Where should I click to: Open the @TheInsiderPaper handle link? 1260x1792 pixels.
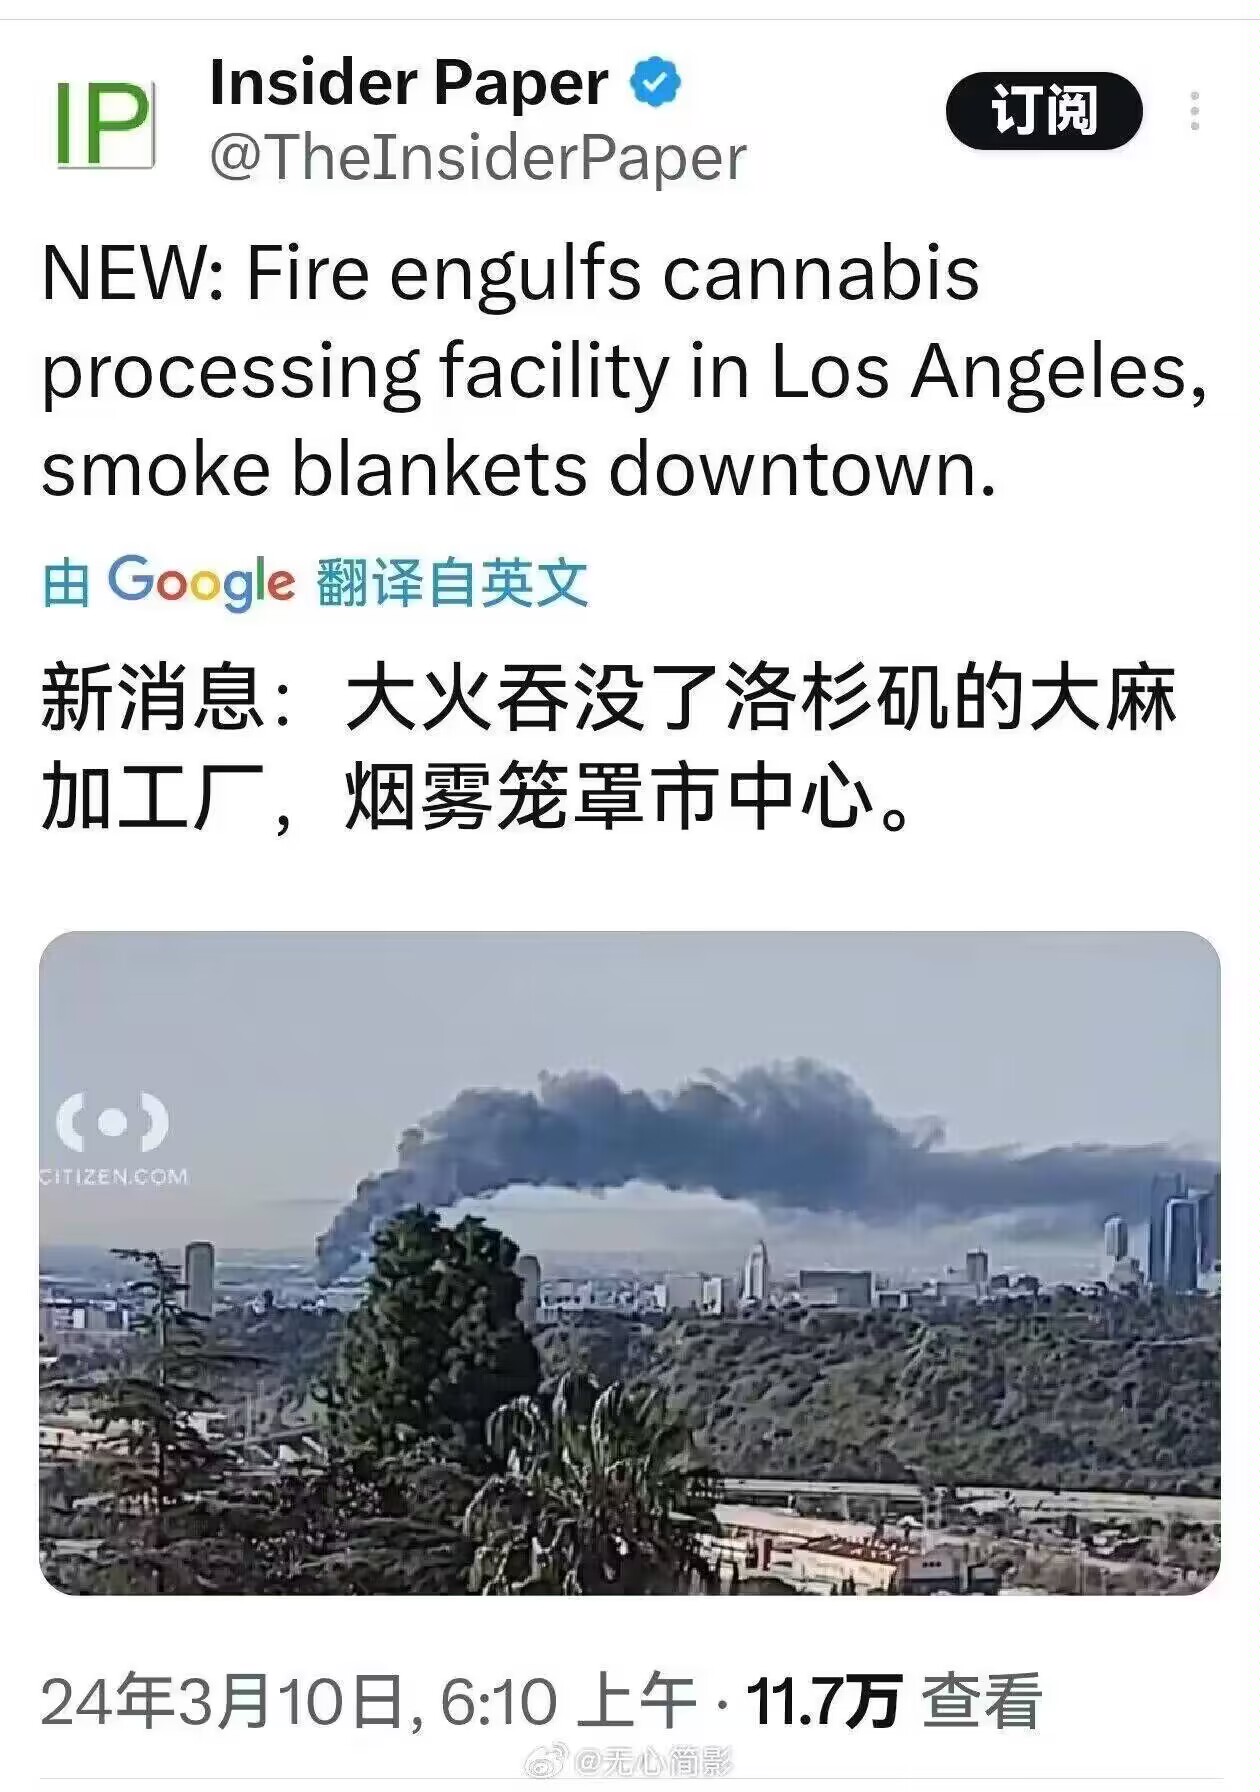point(478,158)
